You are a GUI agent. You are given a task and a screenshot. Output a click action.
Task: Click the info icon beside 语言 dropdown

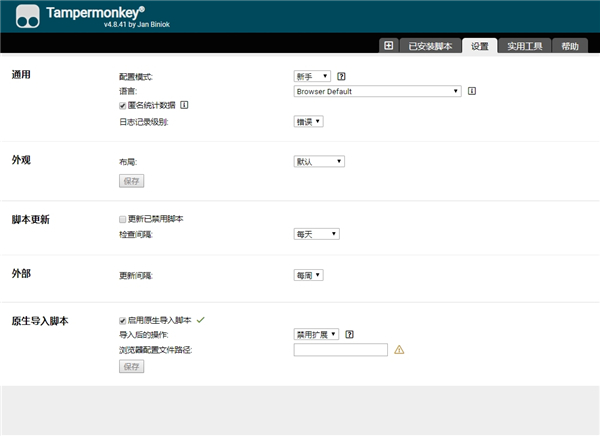coord(471,91)
